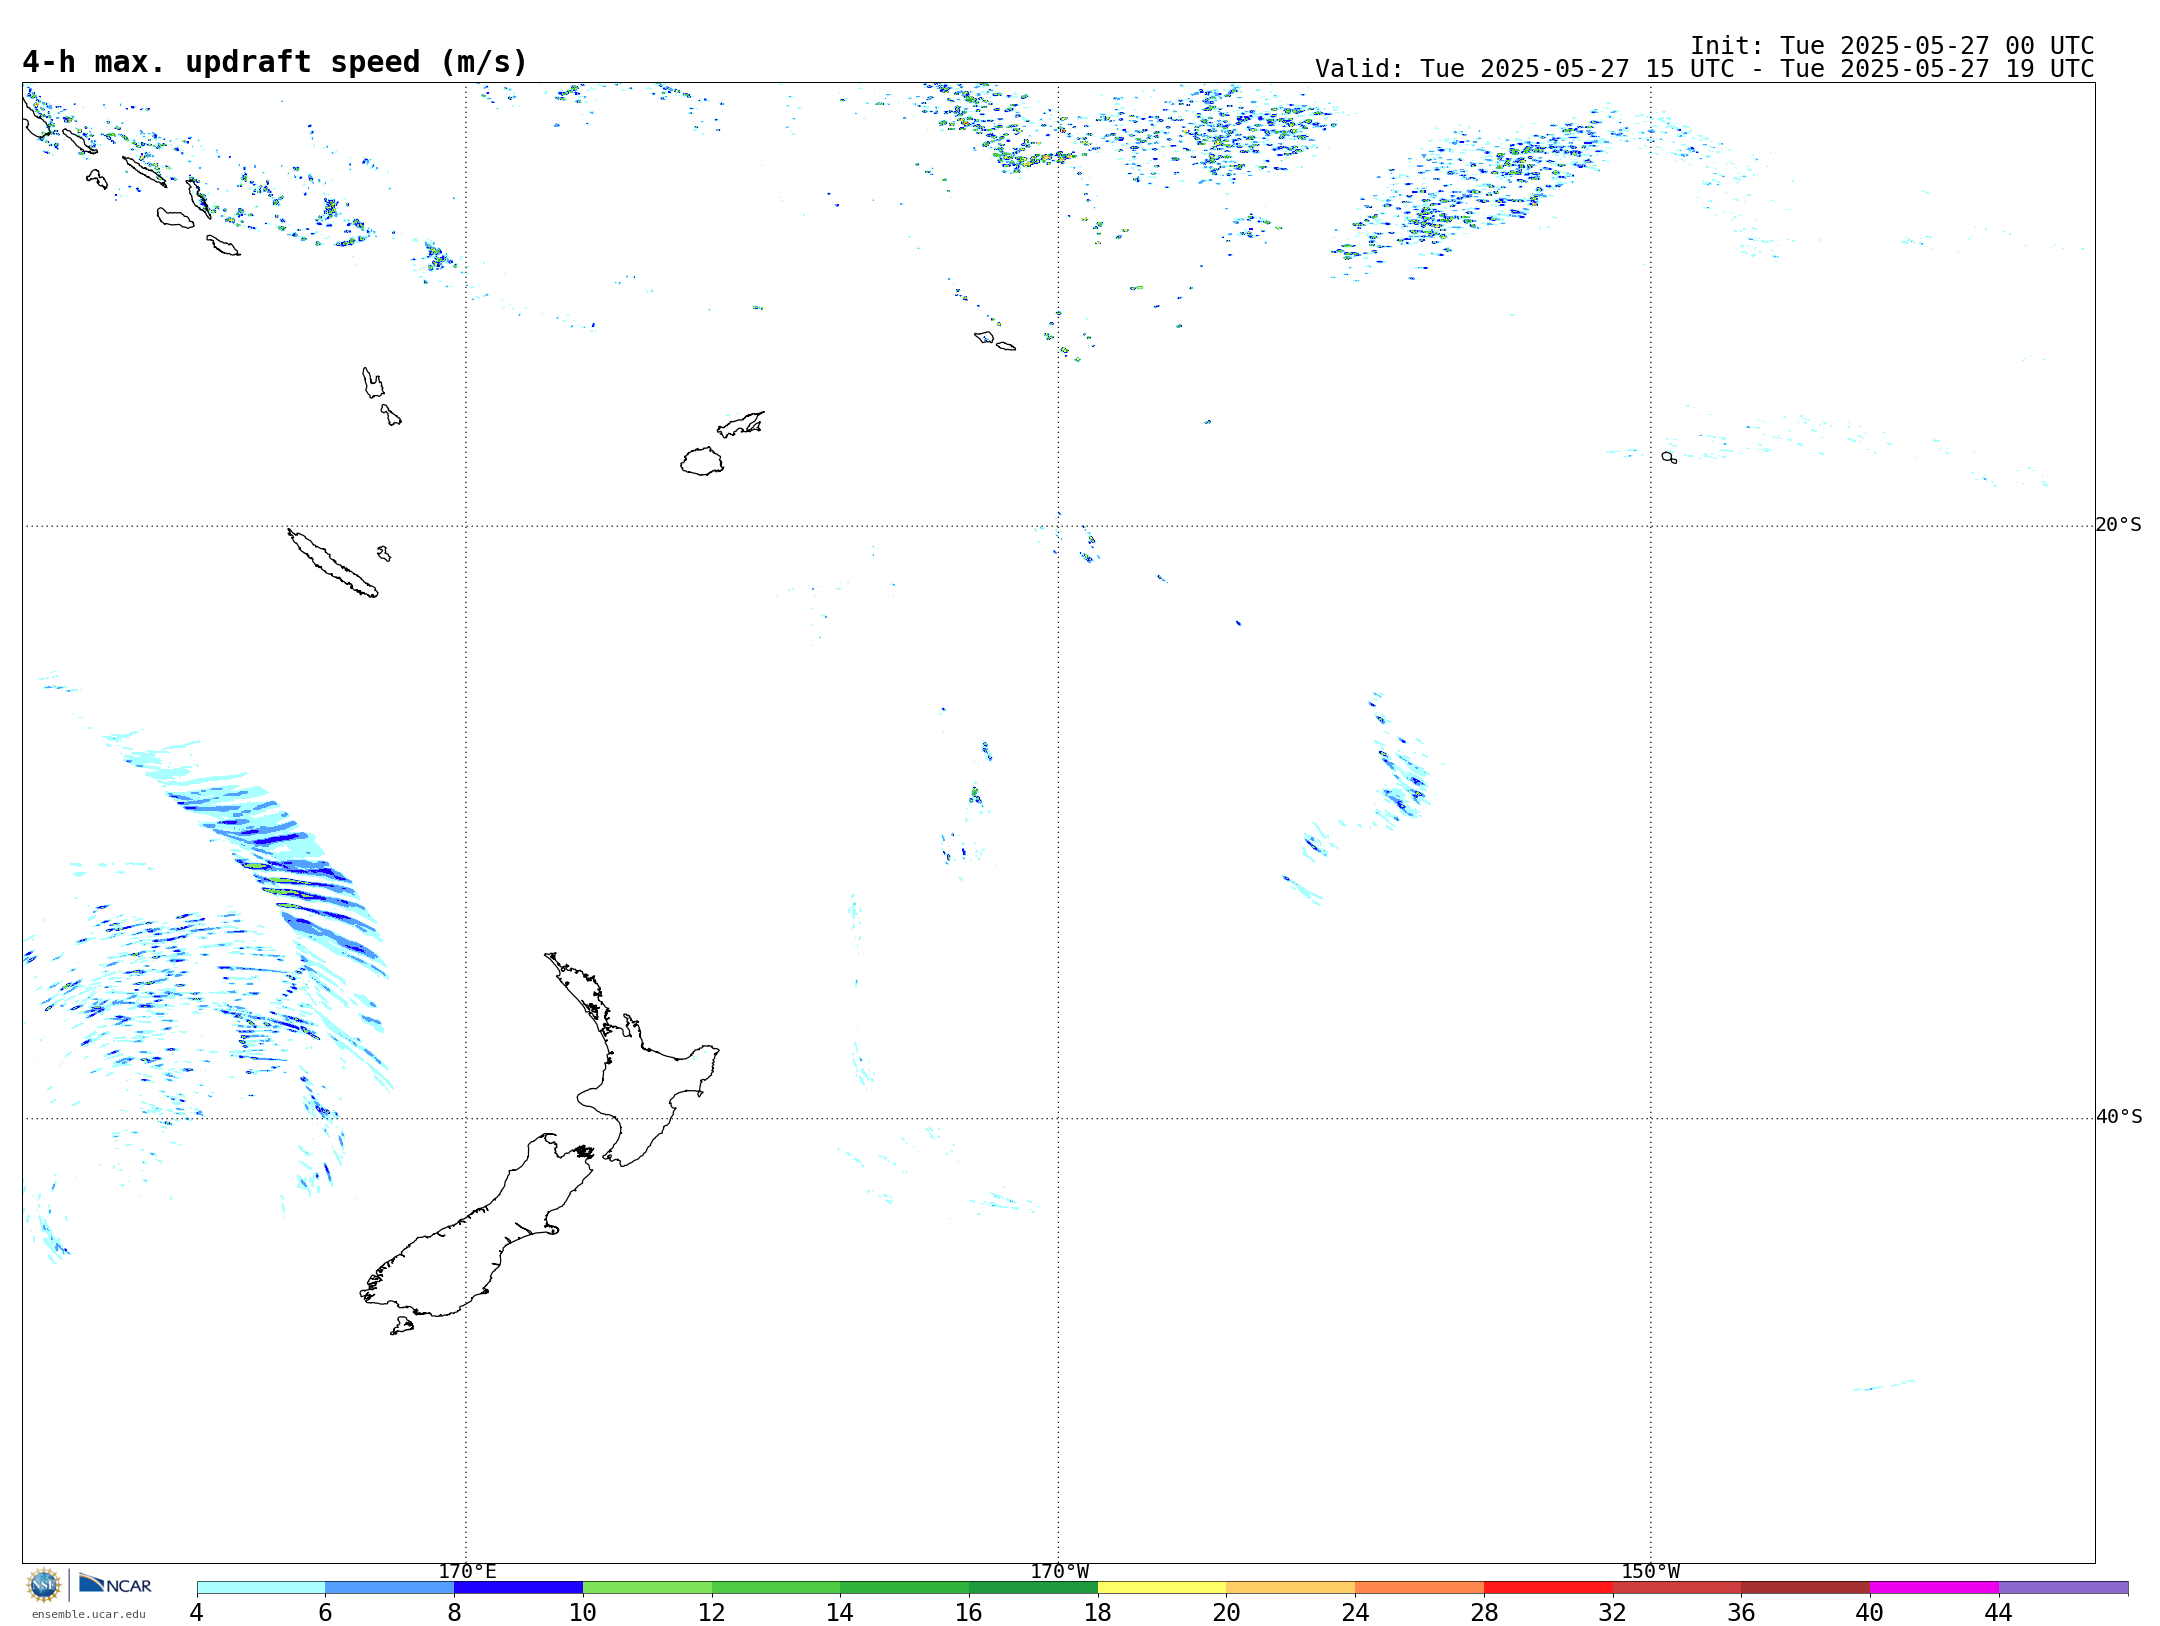Click the colorbar tick label 44
The height and width of the screenshot is (1626, 2160).
click(x=1999, y=1612)
